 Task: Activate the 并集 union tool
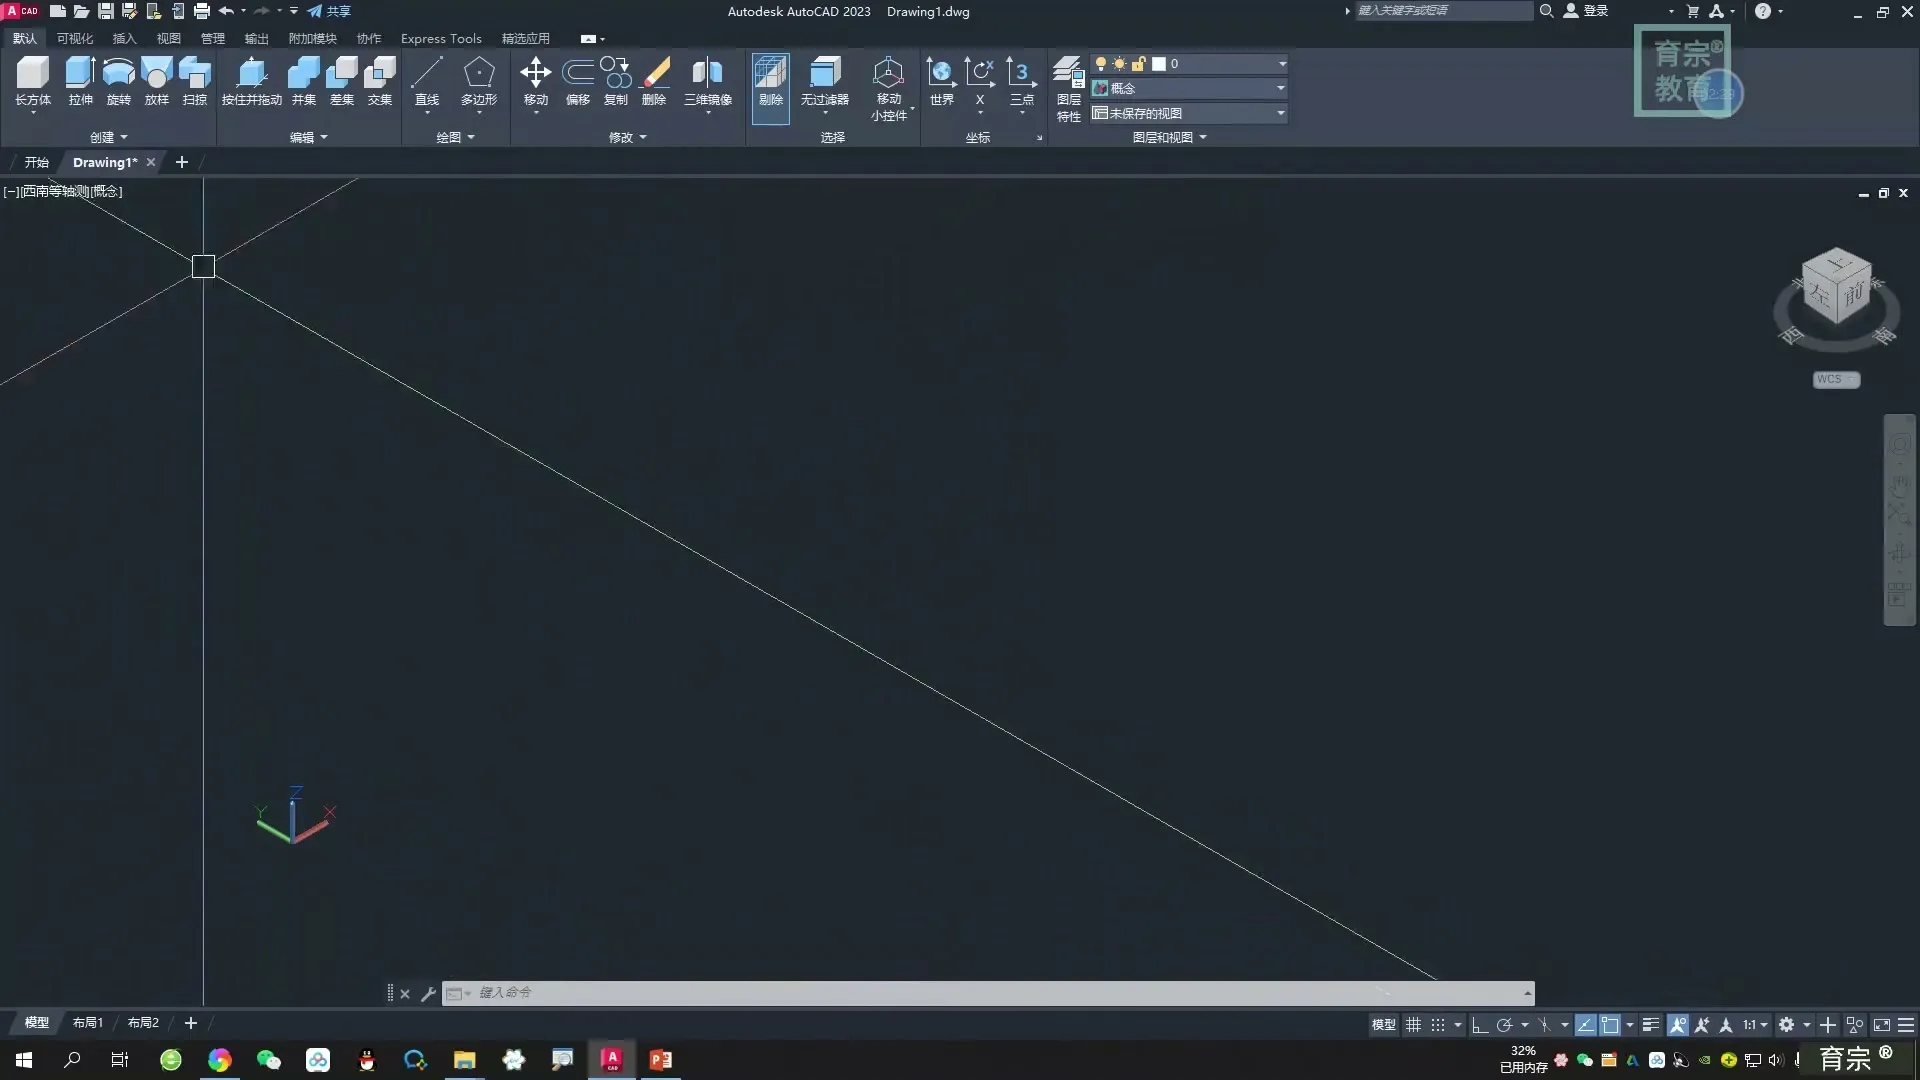303,80
